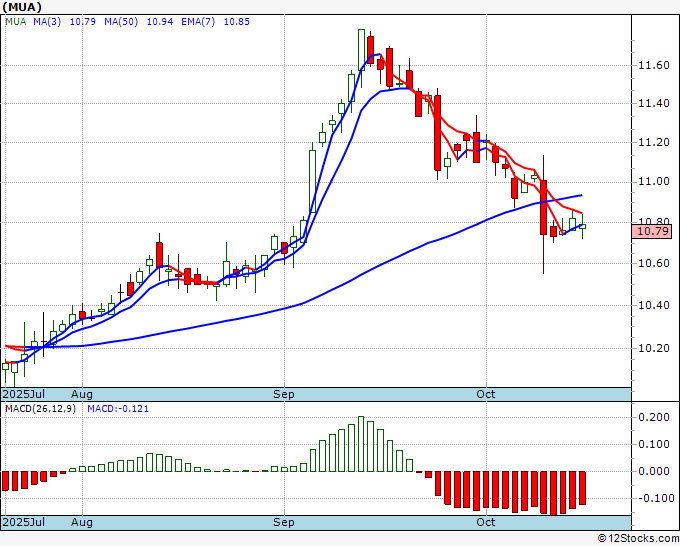Click the 0.000 MACD axis label

pyautogui.click(x=654, y=471)
